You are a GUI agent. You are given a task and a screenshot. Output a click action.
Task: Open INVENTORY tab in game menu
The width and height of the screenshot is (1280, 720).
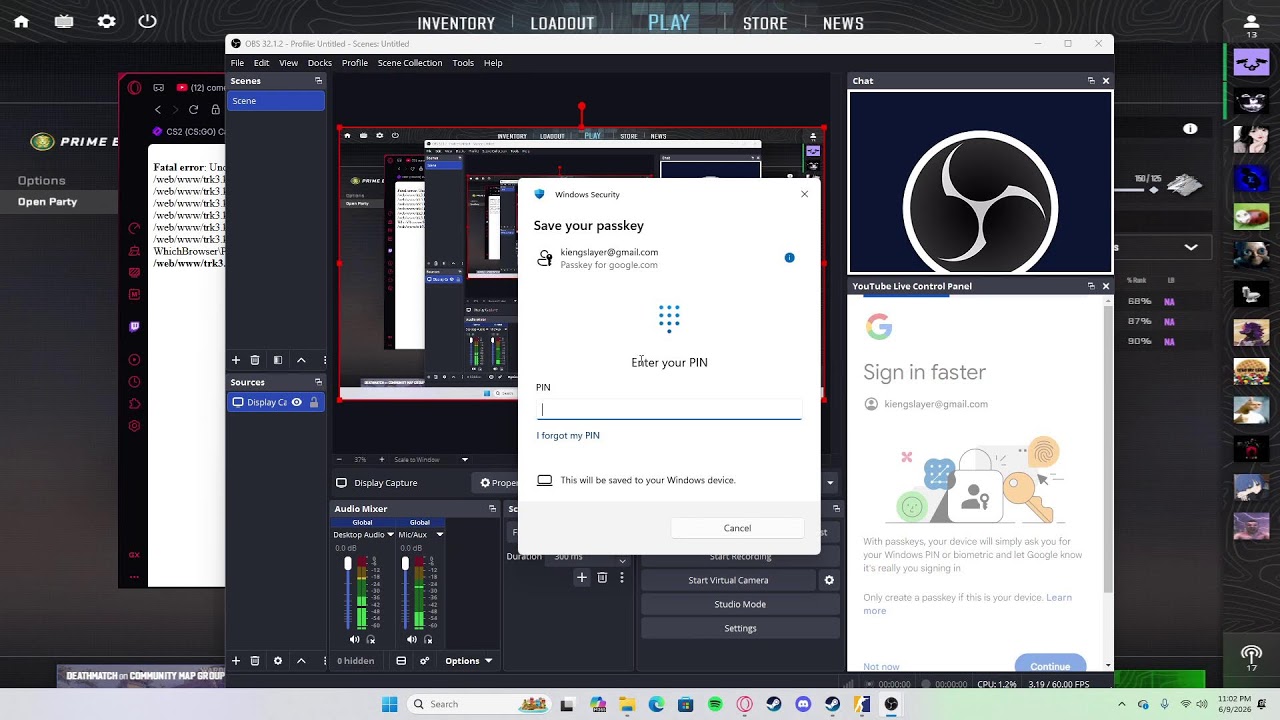(x=456, y=24)
